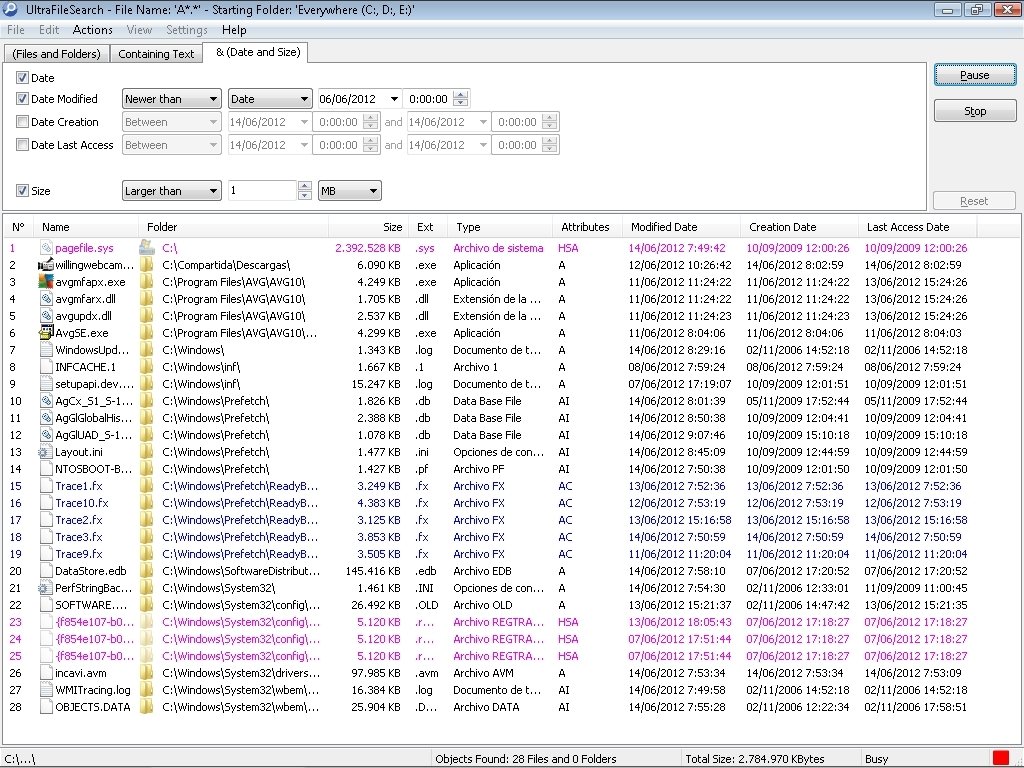Screen dimensions: 1024x768
Task: Switch to the Containing Text tab
Action: [x=156, y=54]
